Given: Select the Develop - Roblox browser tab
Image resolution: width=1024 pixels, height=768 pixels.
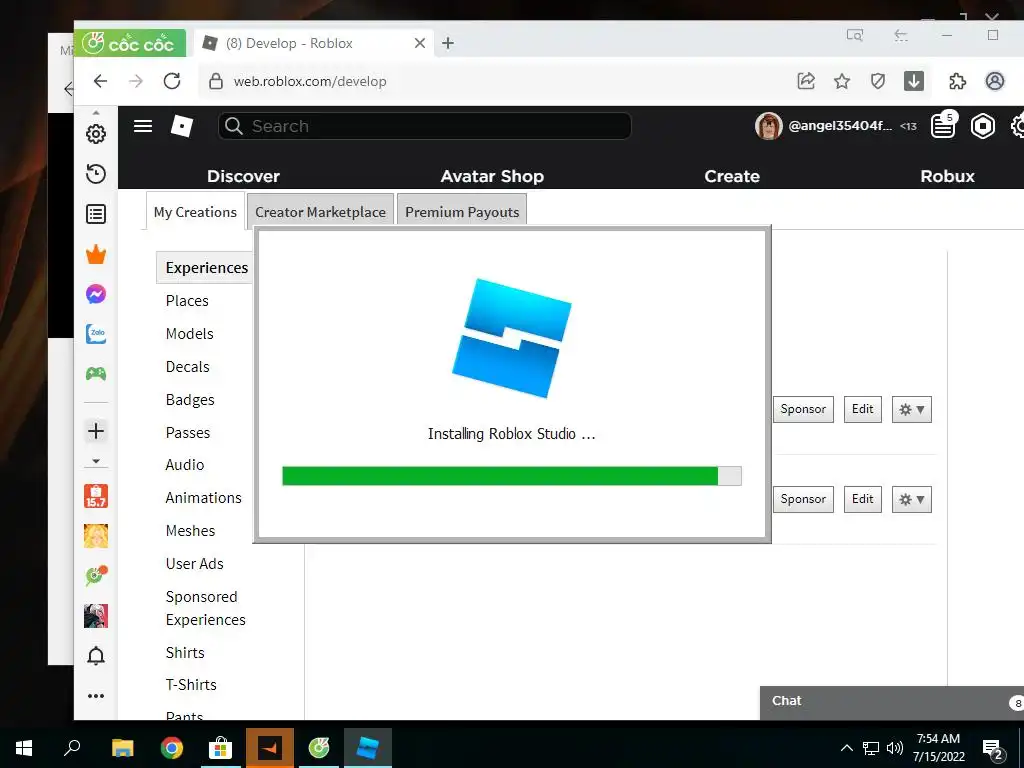Looking at the screenshot, I should coord(313,43).
